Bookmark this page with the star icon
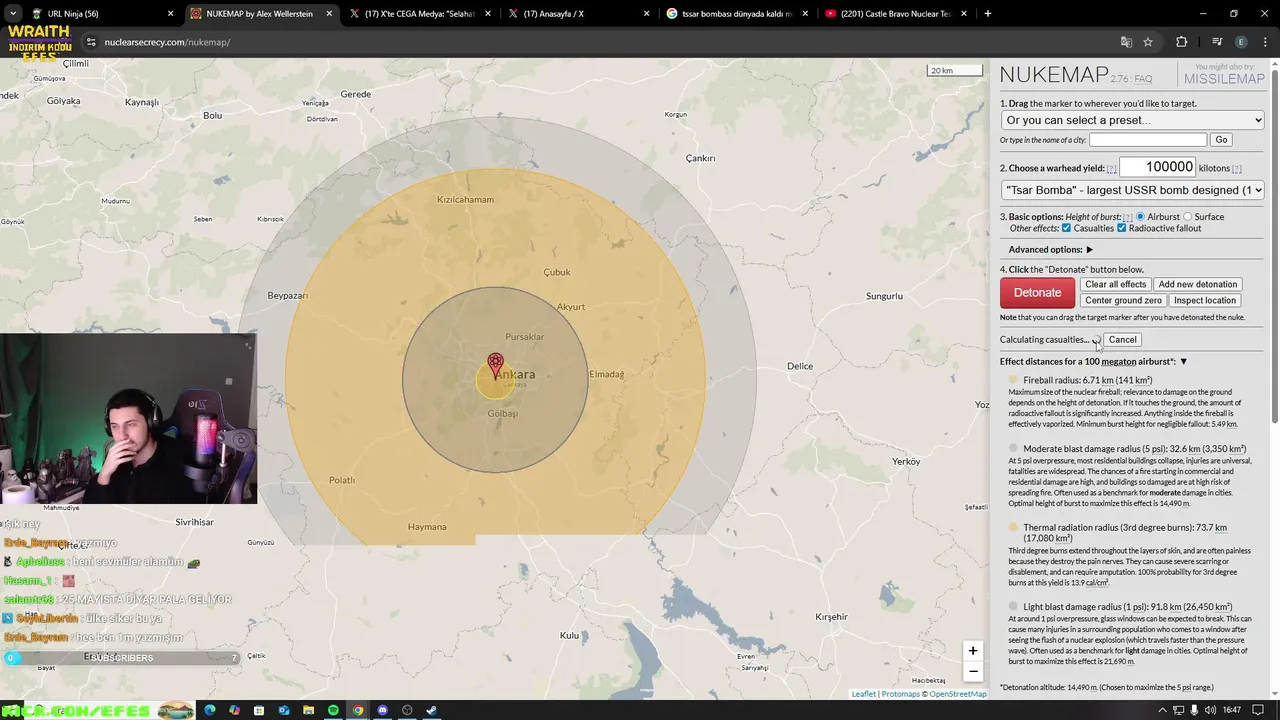This screenshot has height=720, width=1280. 1148,42
